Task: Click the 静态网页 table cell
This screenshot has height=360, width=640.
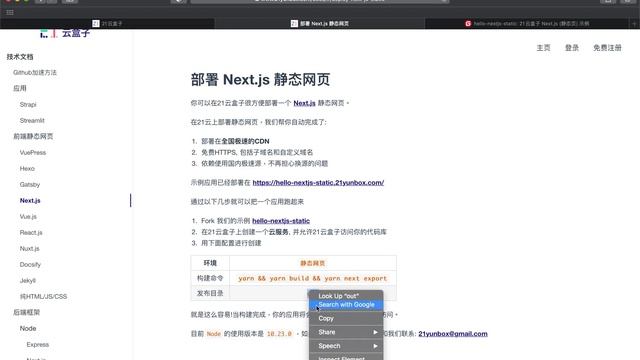Action: (x=313, y=263)
